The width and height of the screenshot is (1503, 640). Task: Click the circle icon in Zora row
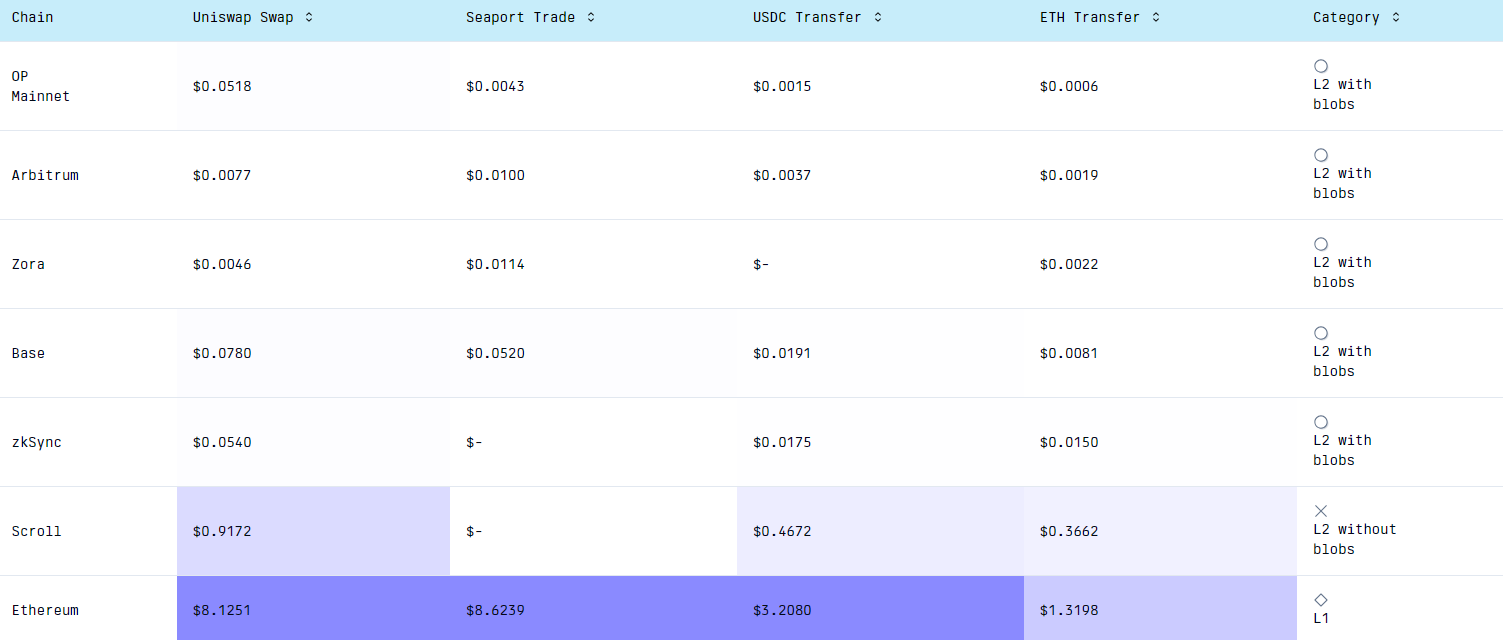[1320, 244]
